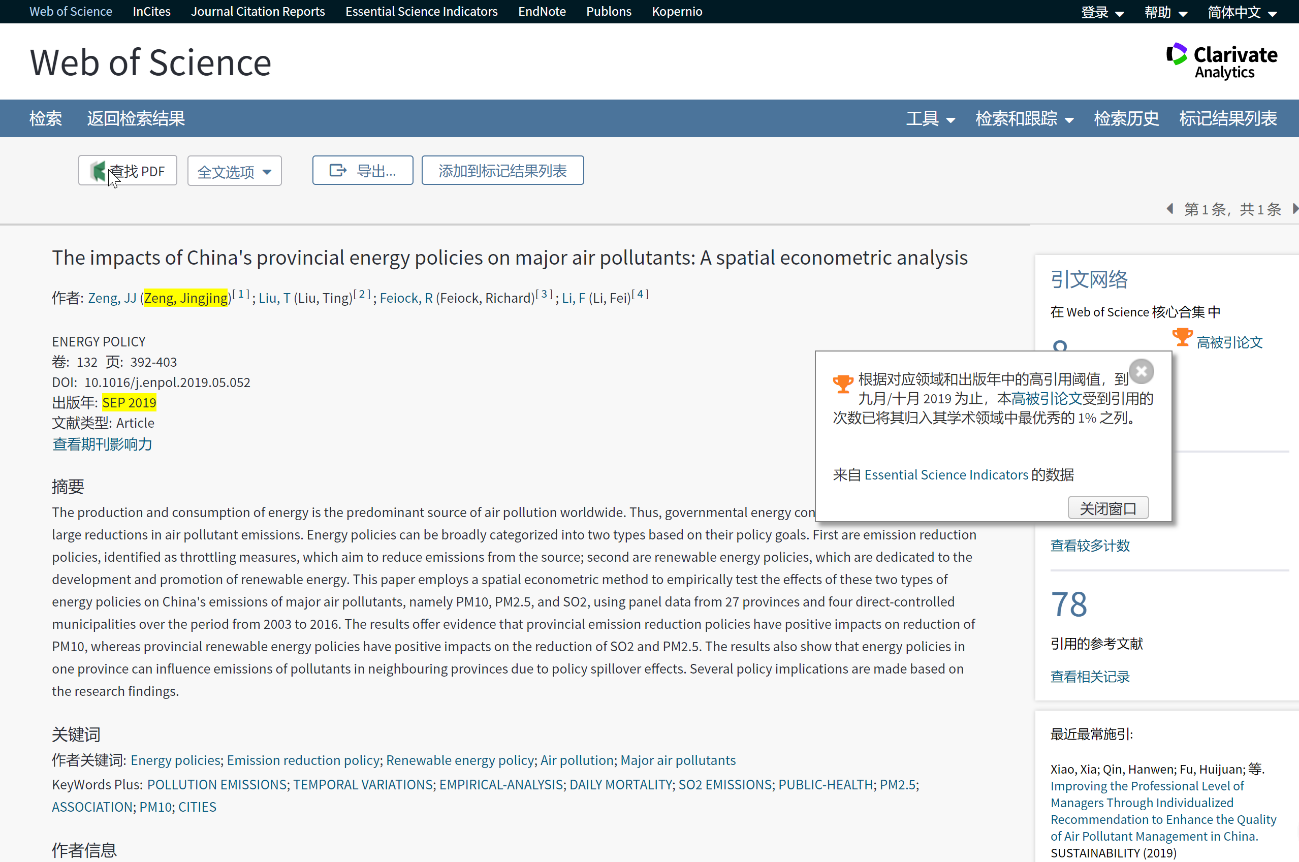The height and width of the screenshot is (862, 1299).
Task: Open the 检索和跟踪 dropdown menu
Action: [1024, 119]
